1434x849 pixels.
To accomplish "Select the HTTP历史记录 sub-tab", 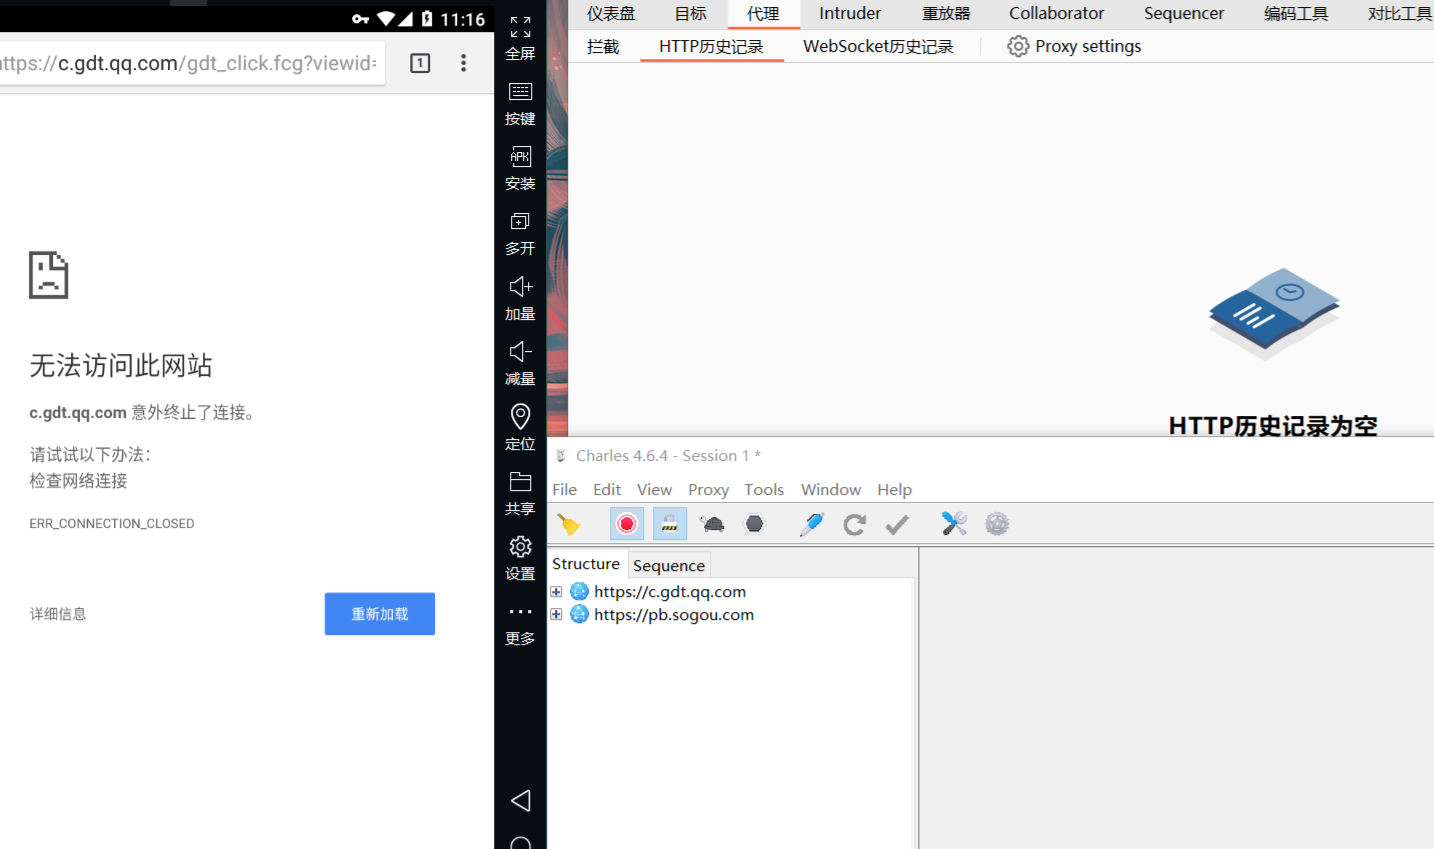I will [x=711, y=47].
